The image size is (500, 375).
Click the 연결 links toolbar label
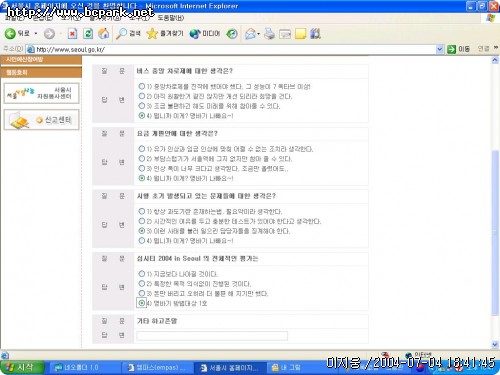click(x=483, y=49)
